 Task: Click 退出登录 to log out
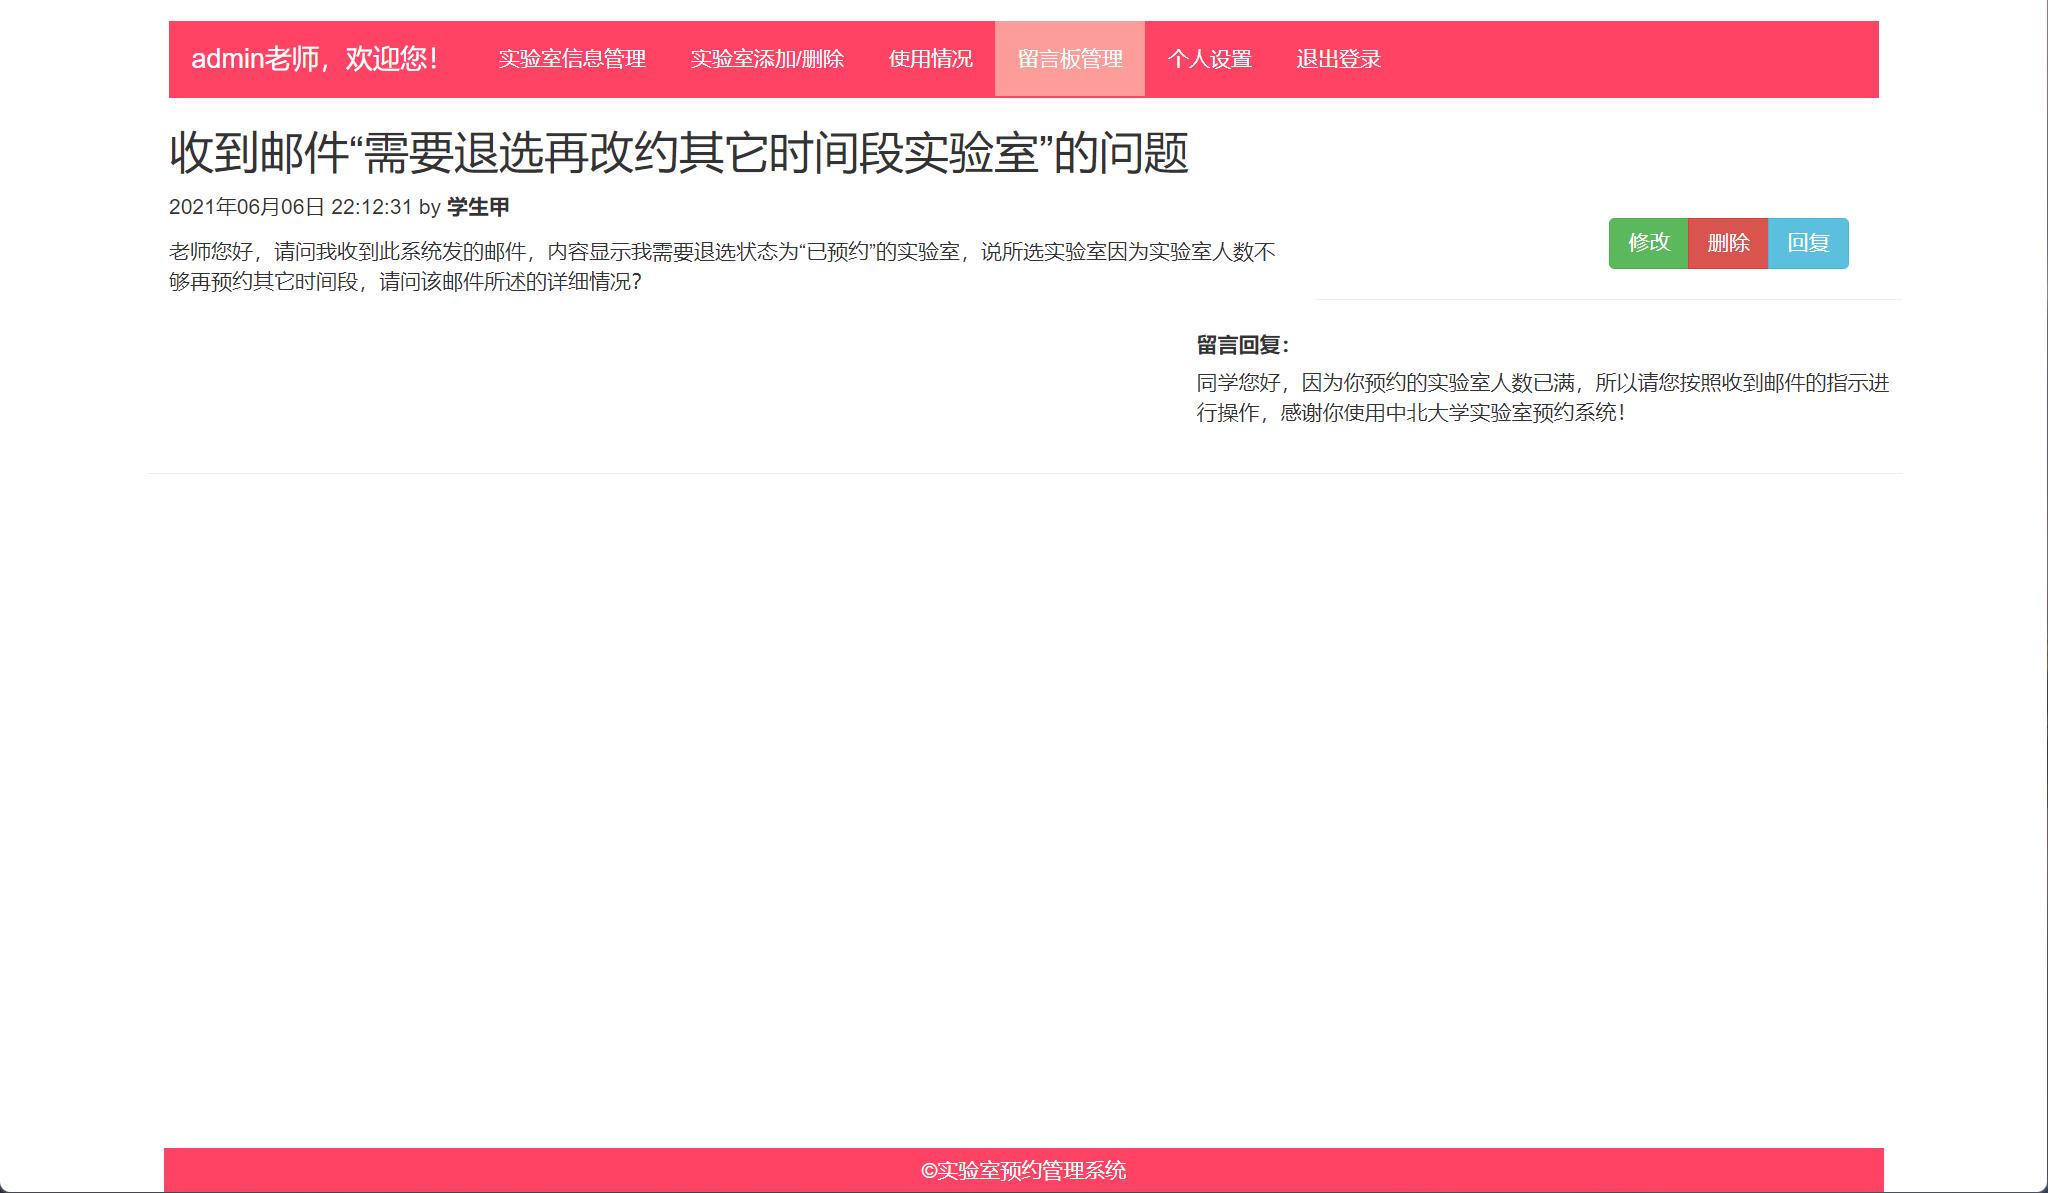[x=1337, y=60]
